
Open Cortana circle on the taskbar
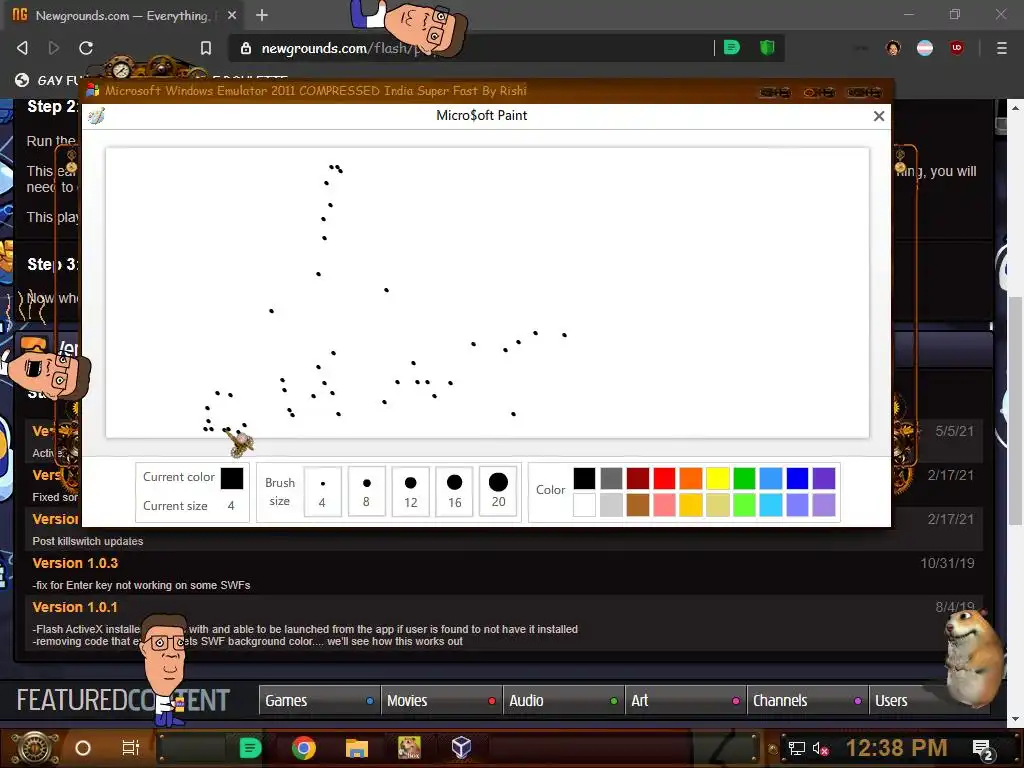[83, 748]
